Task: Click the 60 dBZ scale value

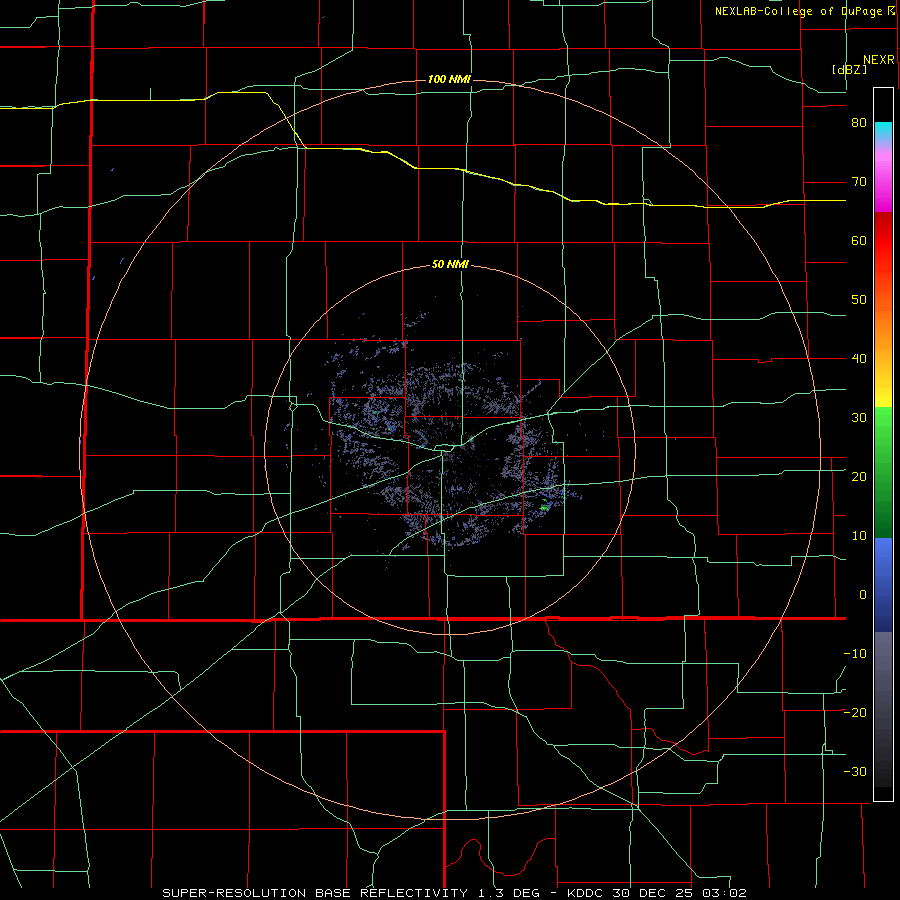Action: tap(859, 240)
